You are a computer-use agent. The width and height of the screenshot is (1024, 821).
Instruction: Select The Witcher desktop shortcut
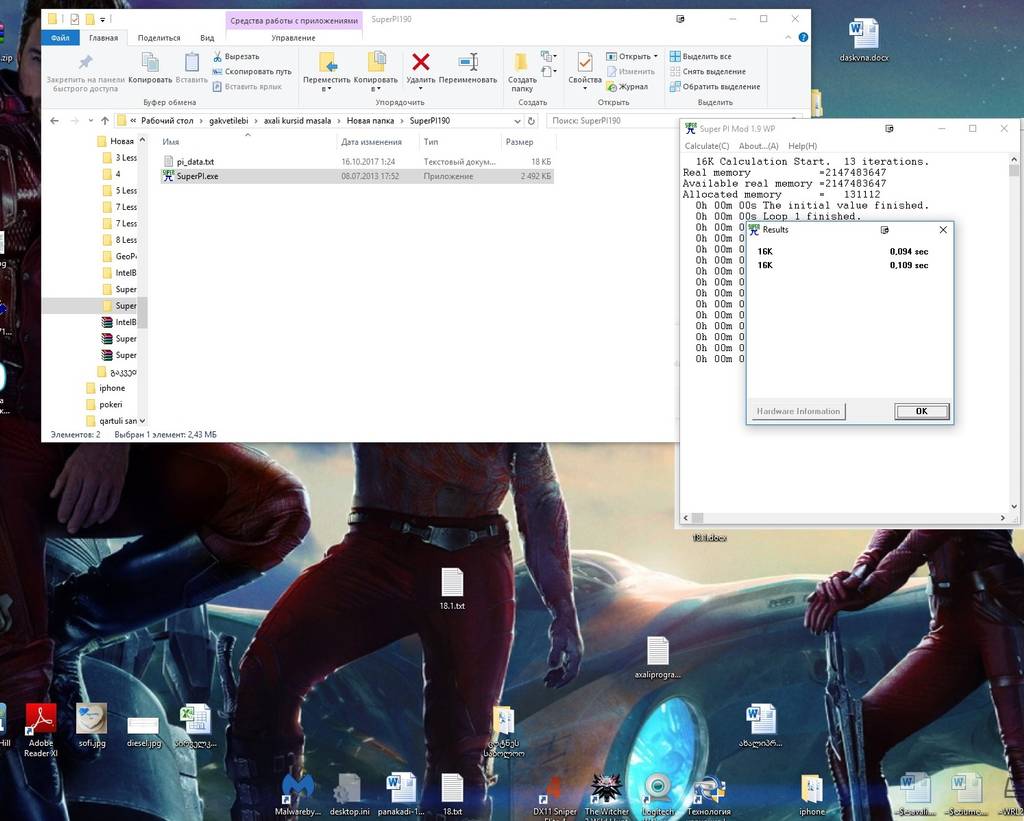click(x=607, y=795)
